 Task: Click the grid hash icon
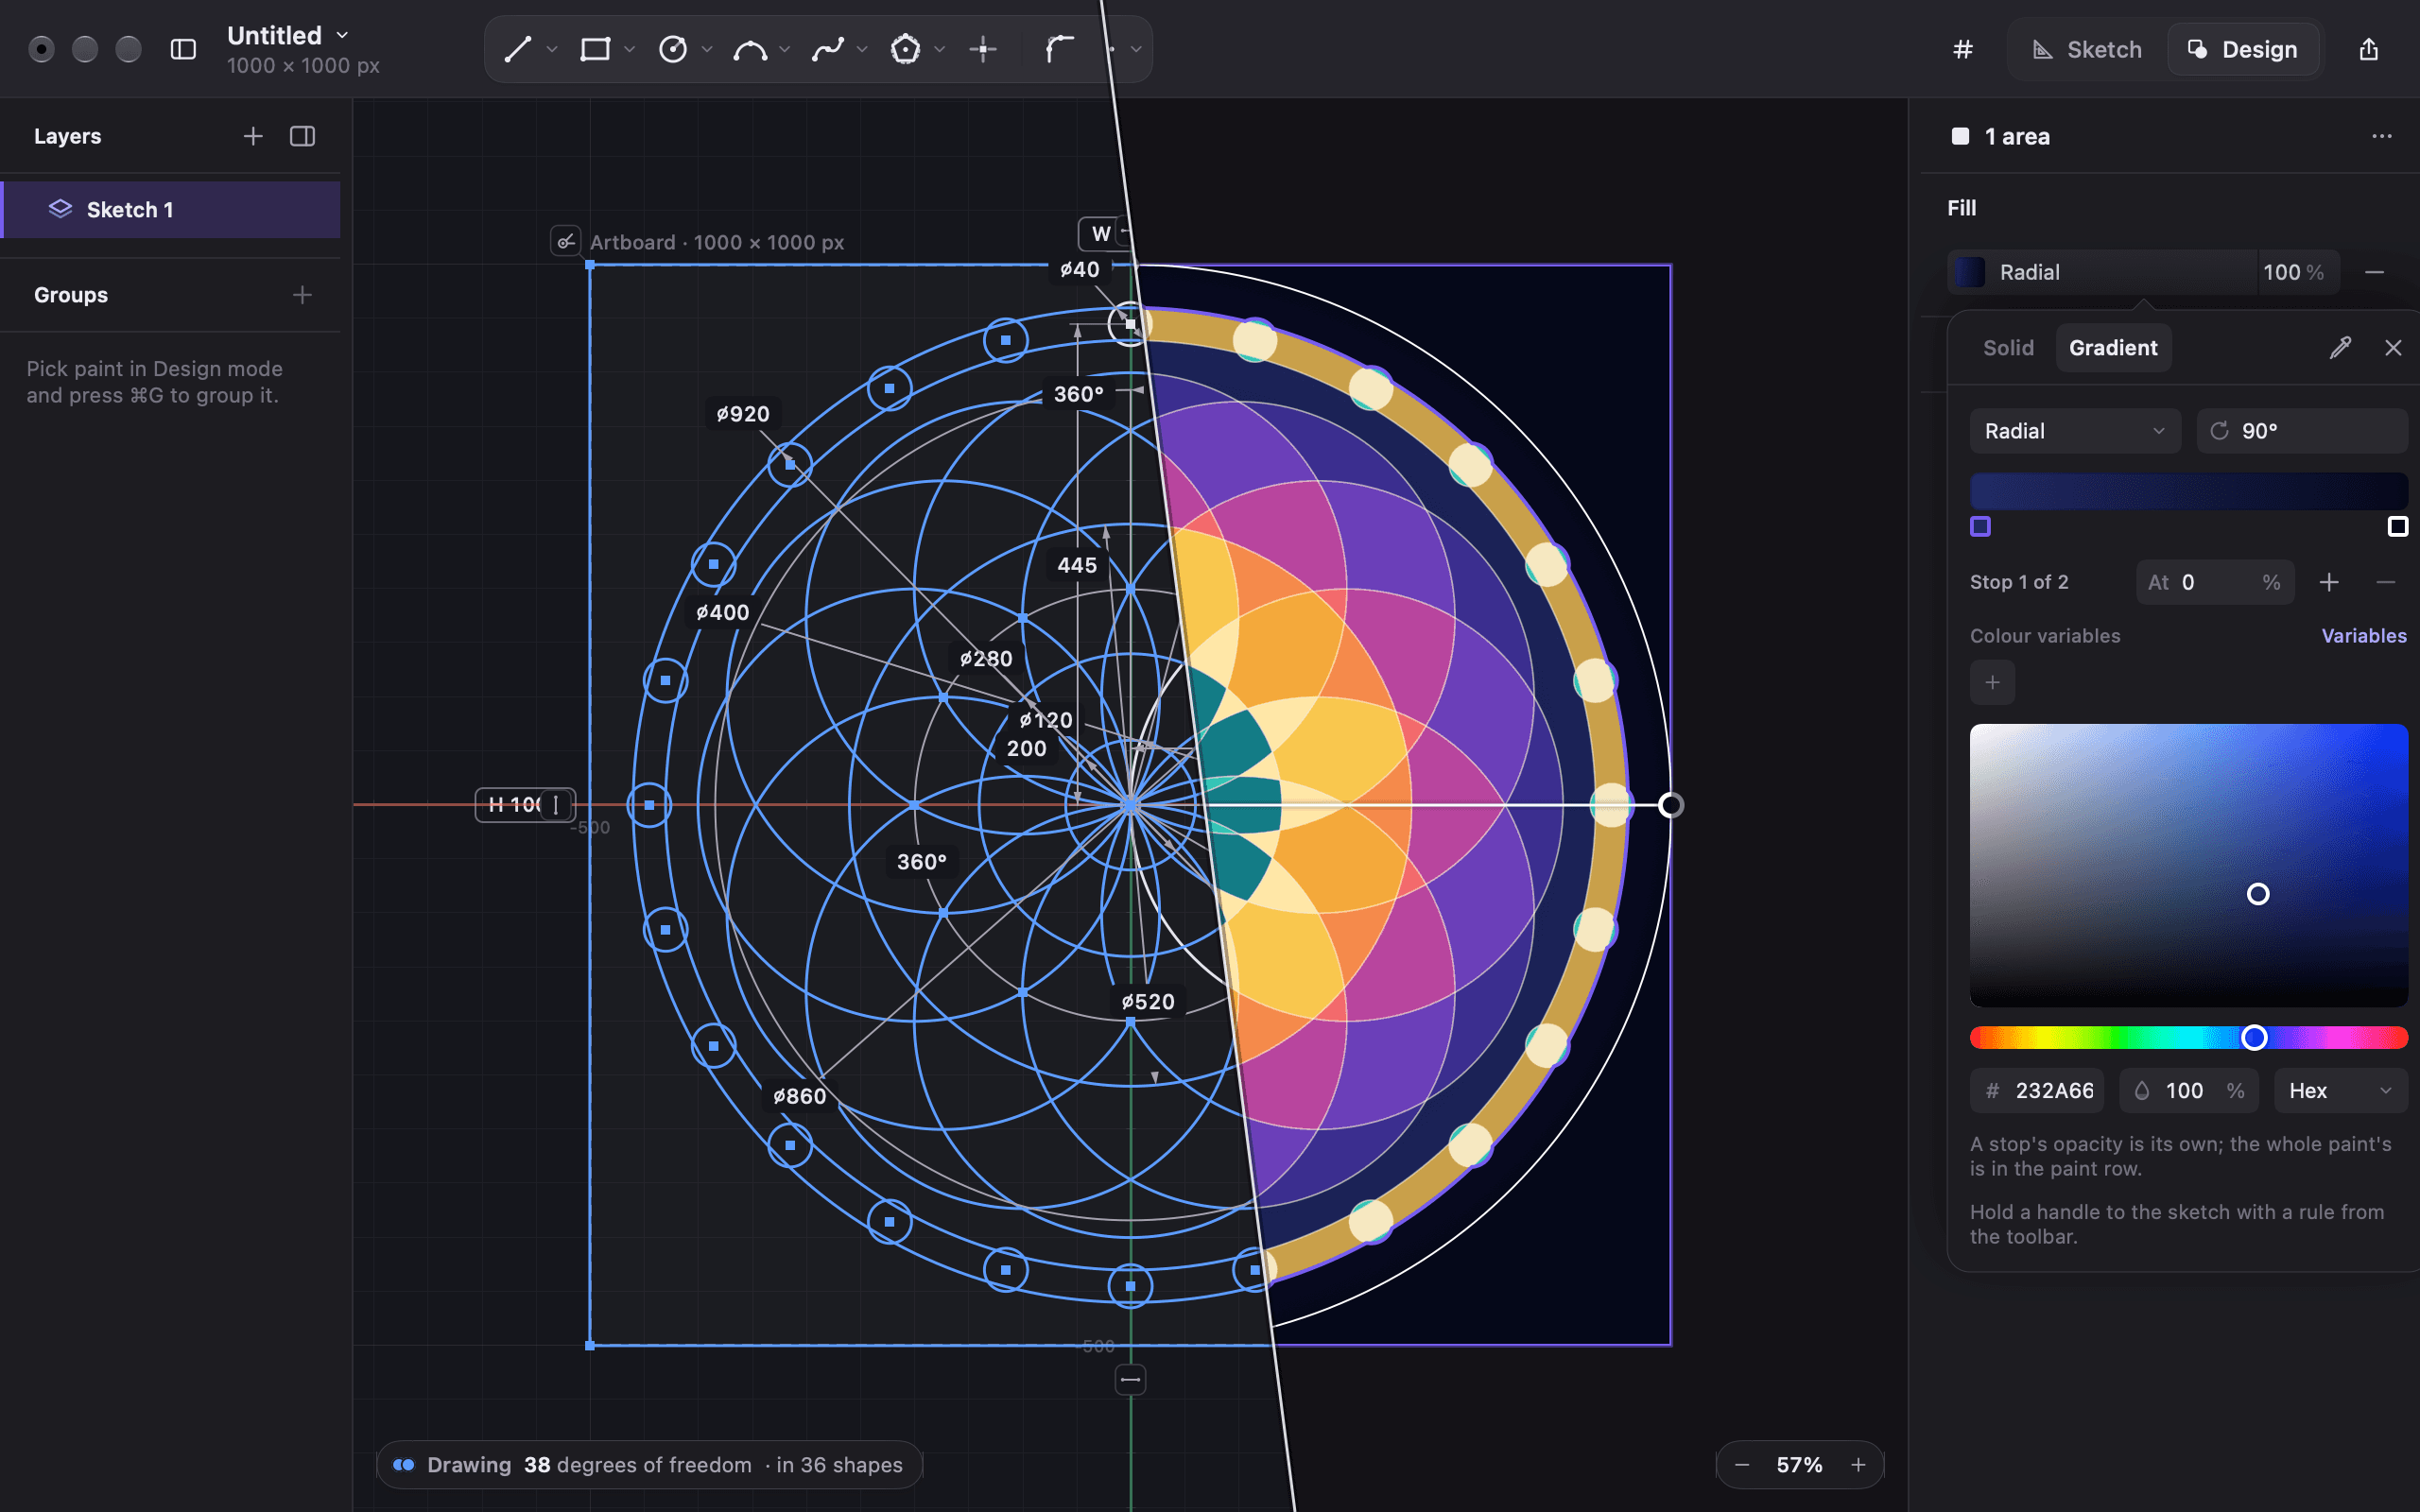click(x=1963, y=49)
